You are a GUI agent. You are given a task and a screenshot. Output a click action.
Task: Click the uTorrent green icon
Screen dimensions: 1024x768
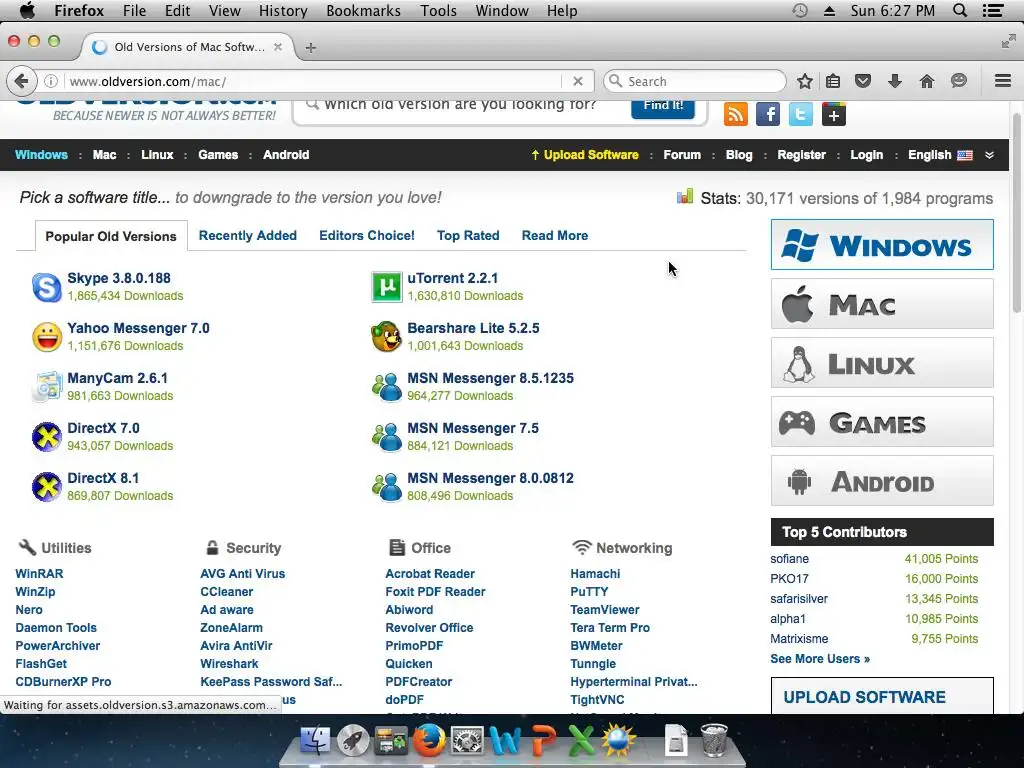[387, 287]
